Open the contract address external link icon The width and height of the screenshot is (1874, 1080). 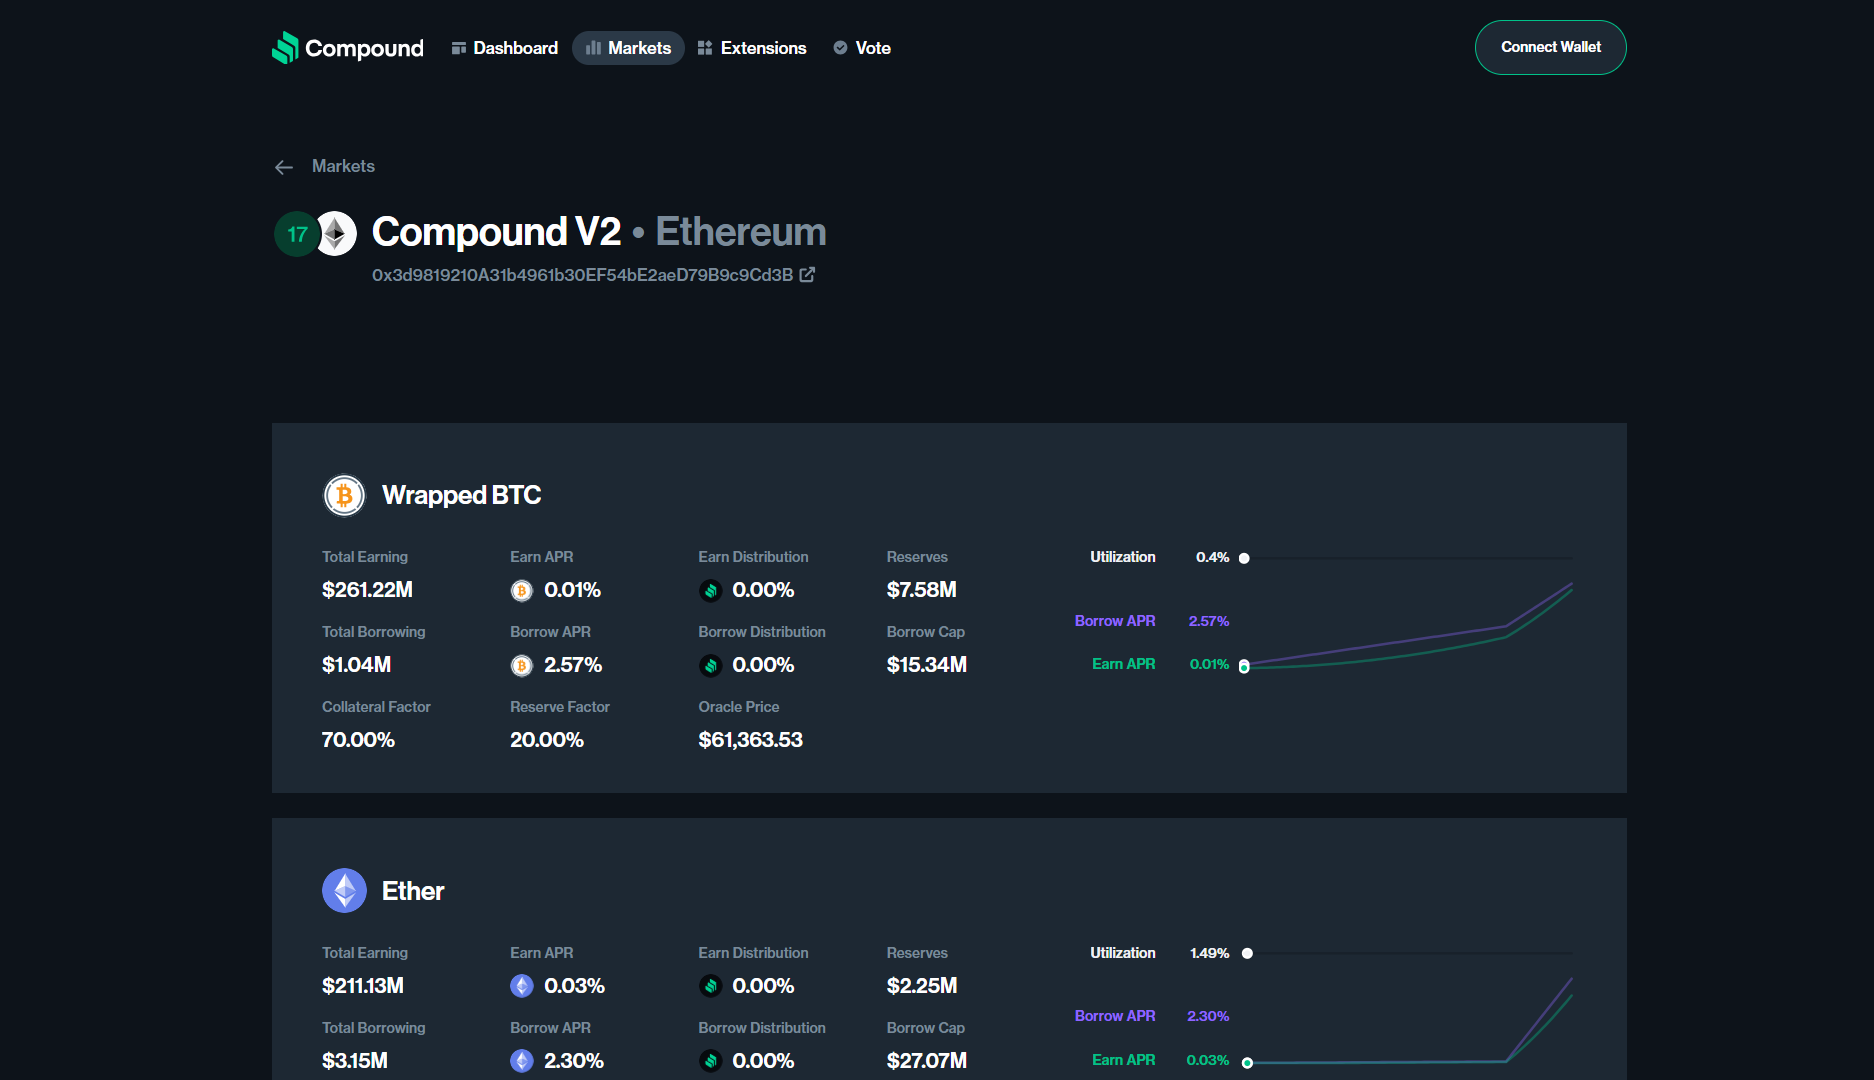point(807,274)
